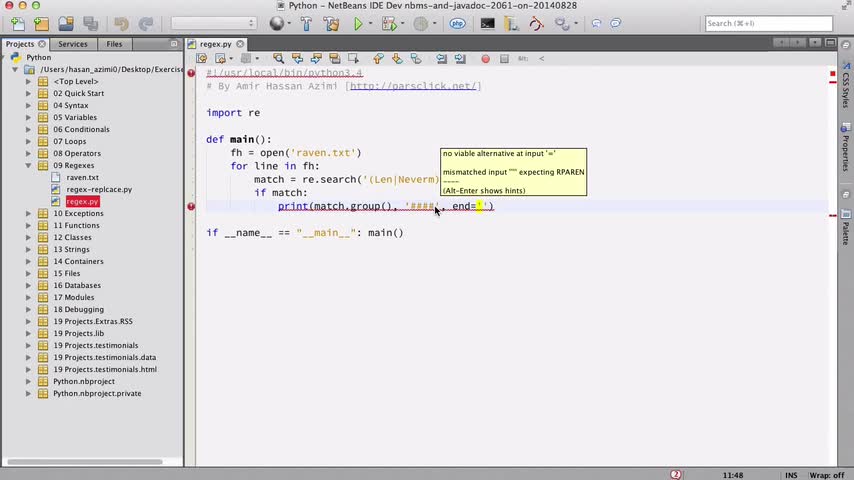854x480 pixels.
Task: Show opened documents list dropdown button
Action: coord(815,42)
